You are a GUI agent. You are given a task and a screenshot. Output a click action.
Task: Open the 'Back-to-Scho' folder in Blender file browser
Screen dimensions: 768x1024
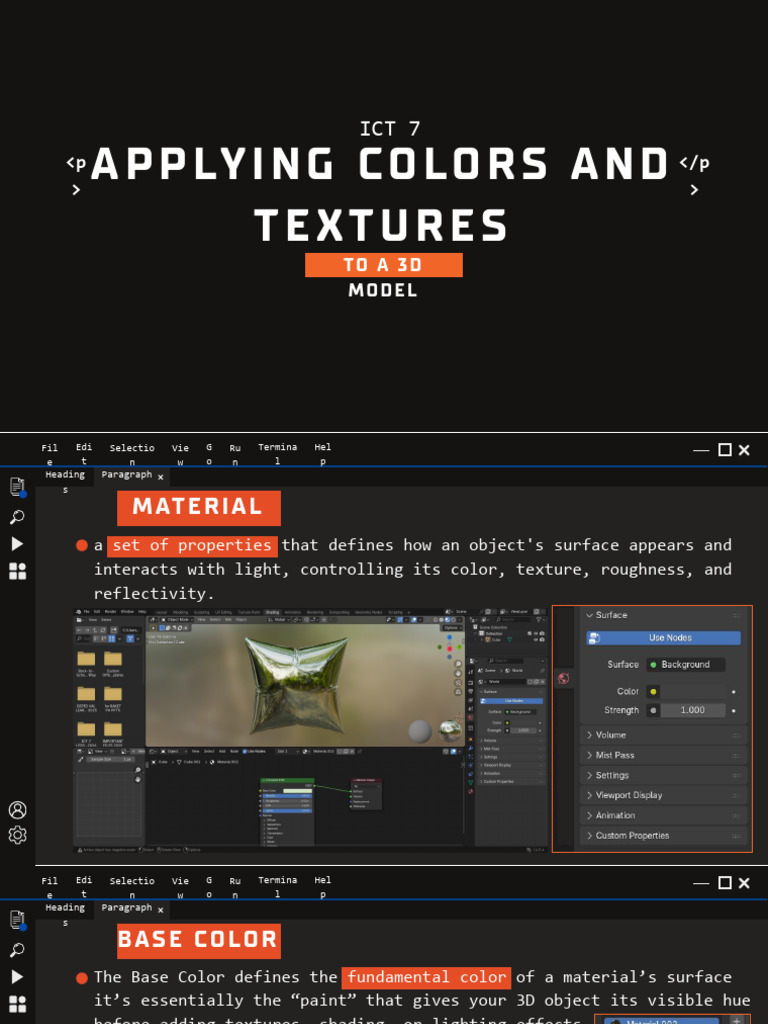pos(86,662)
